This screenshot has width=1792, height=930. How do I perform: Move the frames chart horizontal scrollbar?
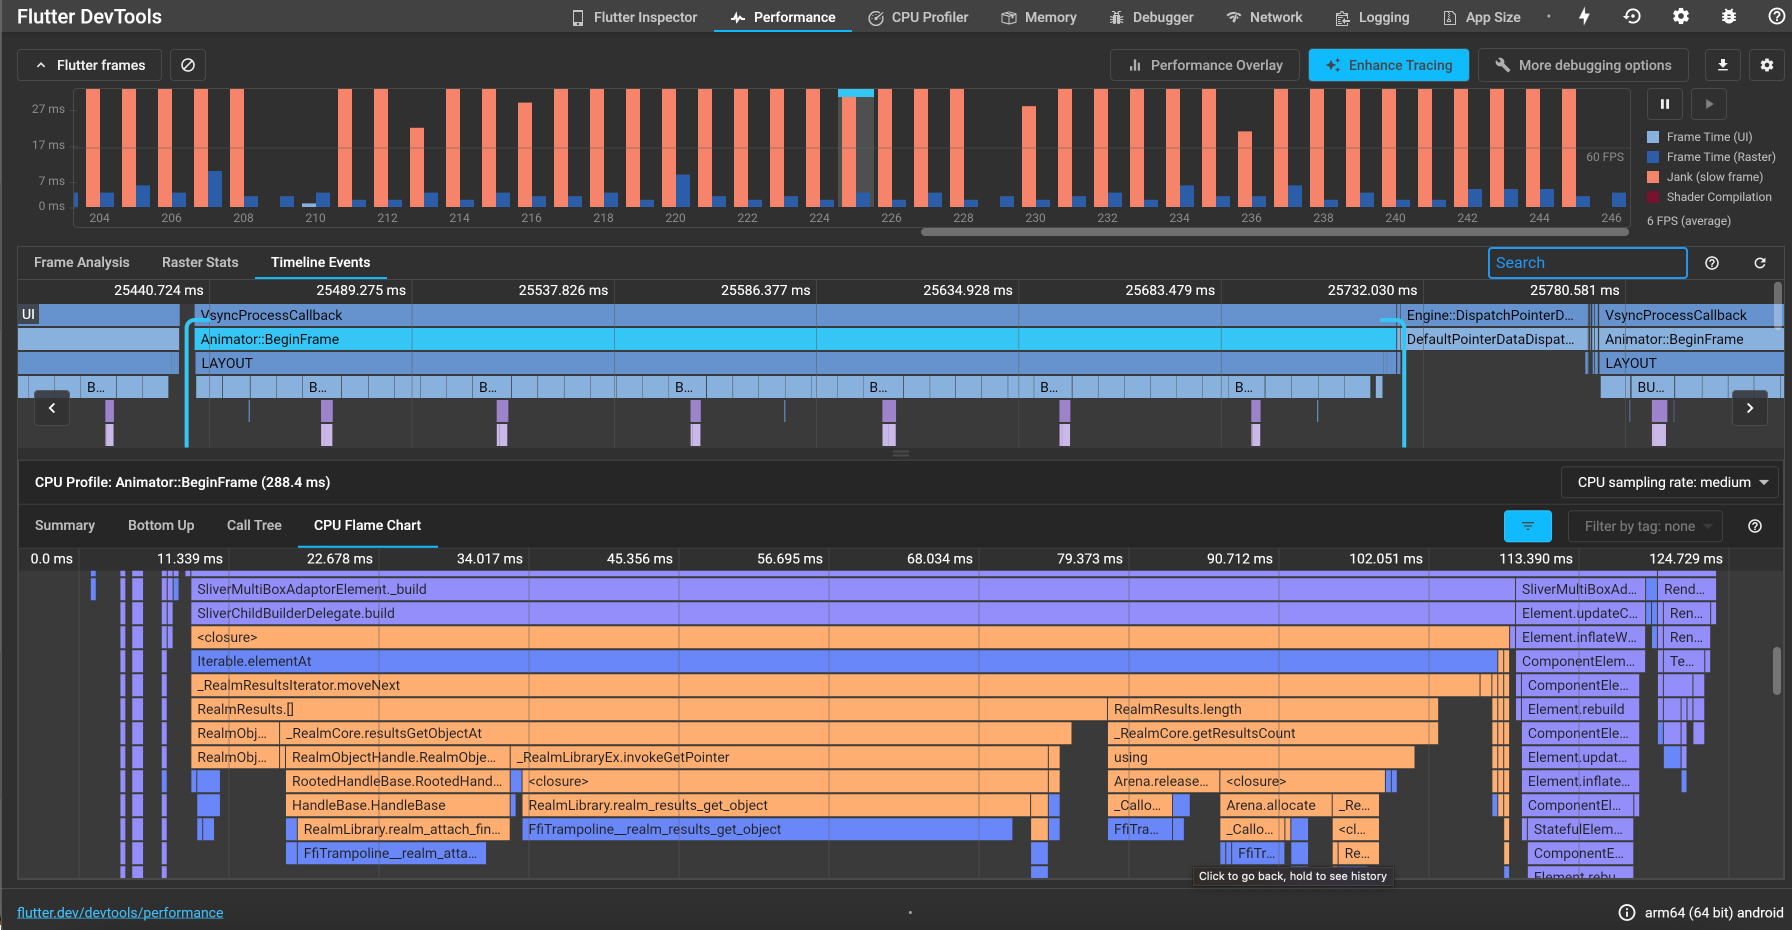(1273, 232)
